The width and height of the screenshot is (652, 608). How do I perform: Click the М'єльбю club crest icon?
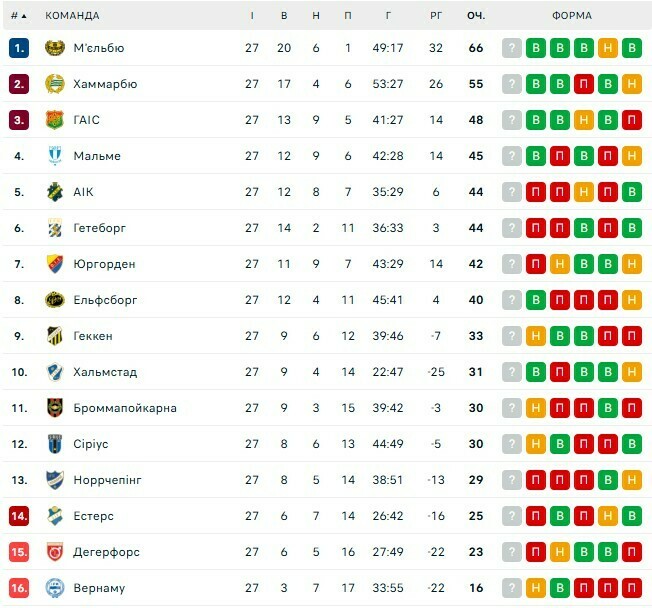pos(55,48)
